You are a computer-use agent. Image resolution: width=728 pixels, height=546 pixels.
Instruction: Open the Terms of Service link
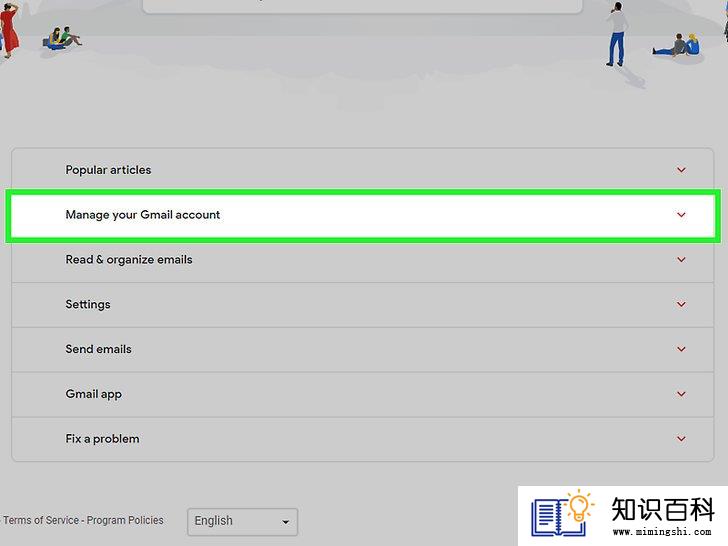coord(41,520)
